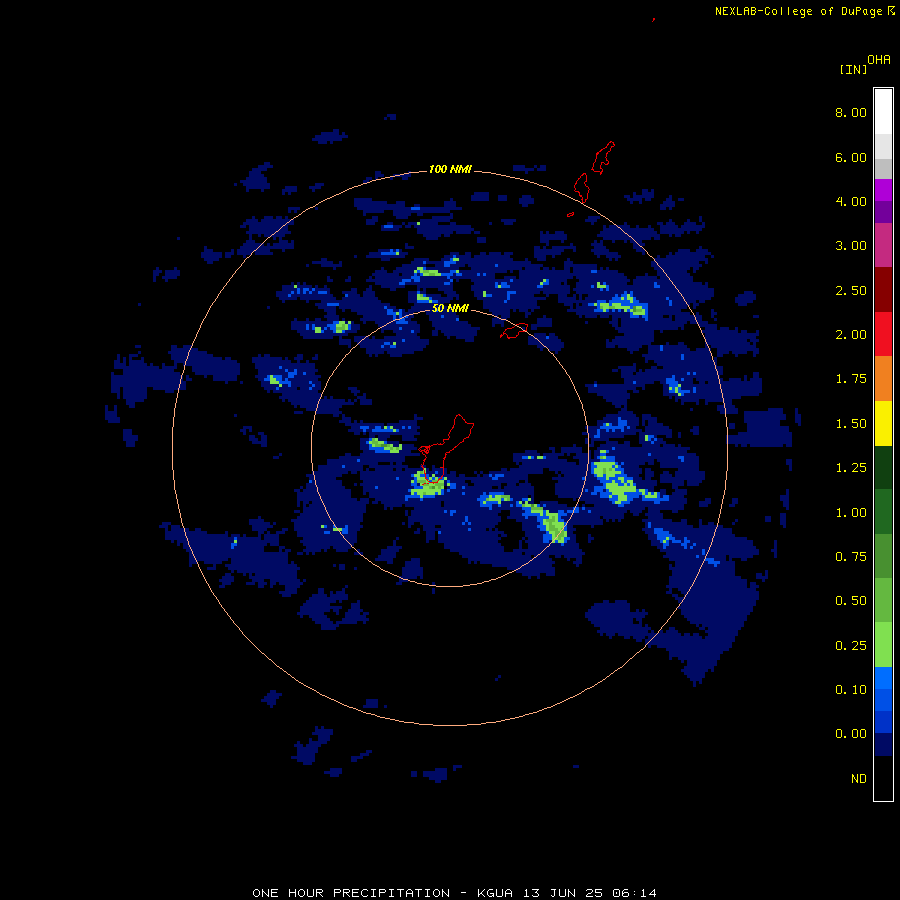Click the 06:14 timestamp in caption
The width and height of the screenshot is (900, 900).
pyautogui.click(x=634, y=893)
